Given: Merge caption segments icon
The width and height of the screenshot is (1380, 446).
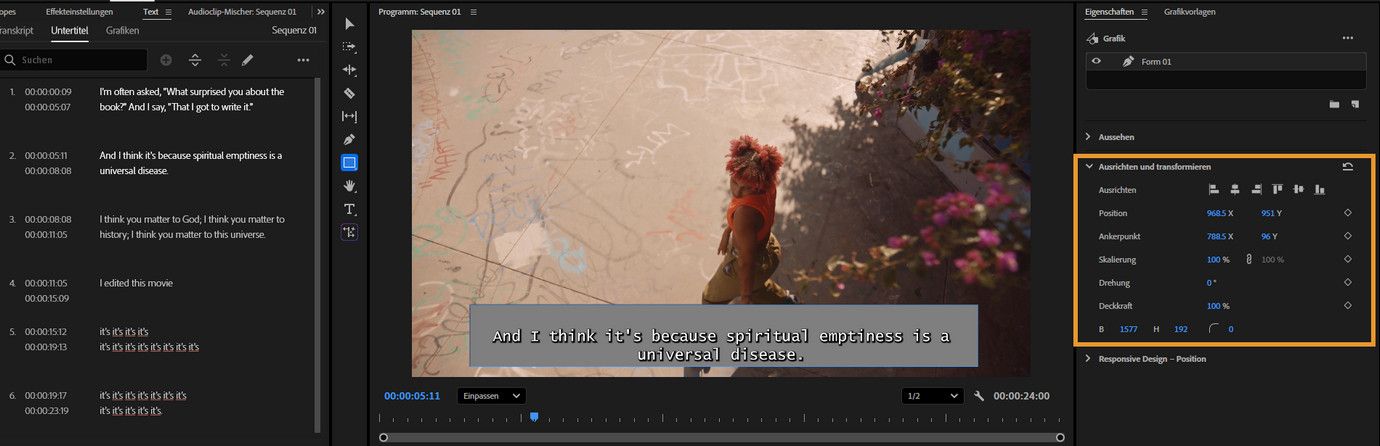Looking at the screenshot, I should tap(223, 60).
